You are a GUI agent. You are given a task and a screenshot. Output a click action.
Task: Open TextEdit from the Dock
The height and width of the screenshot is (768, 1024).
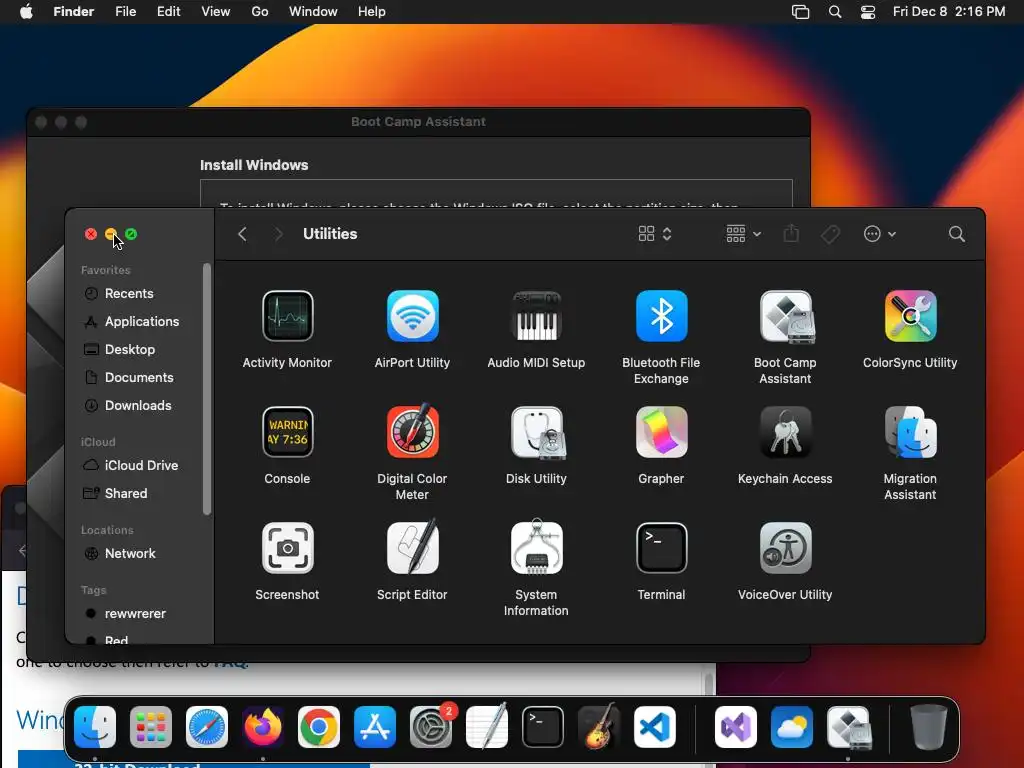[487, 726]
